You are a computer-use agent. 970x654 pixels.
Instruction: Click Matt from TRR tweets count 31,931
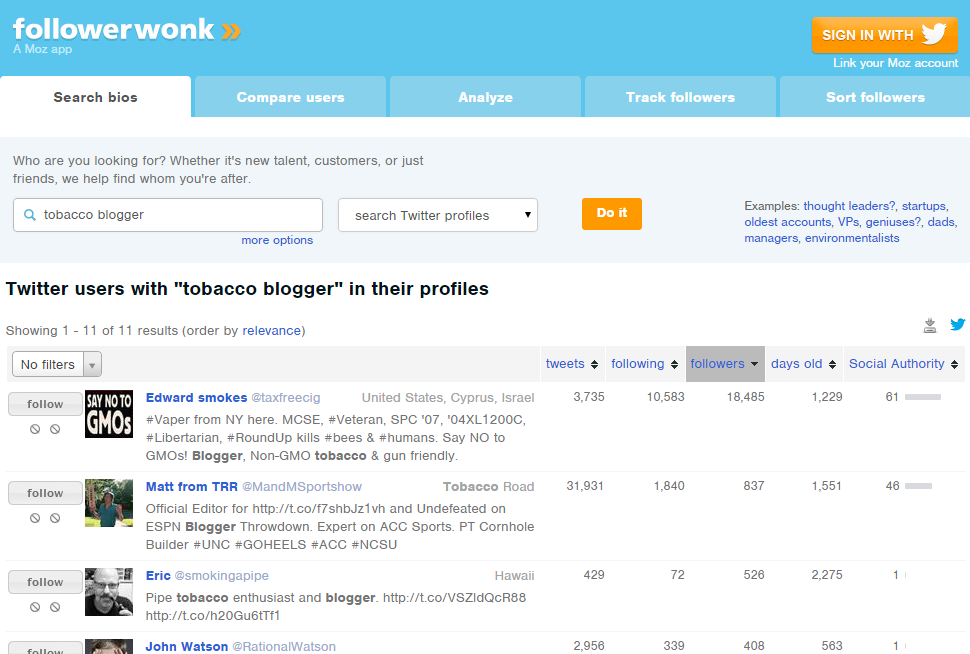(585, 486)
